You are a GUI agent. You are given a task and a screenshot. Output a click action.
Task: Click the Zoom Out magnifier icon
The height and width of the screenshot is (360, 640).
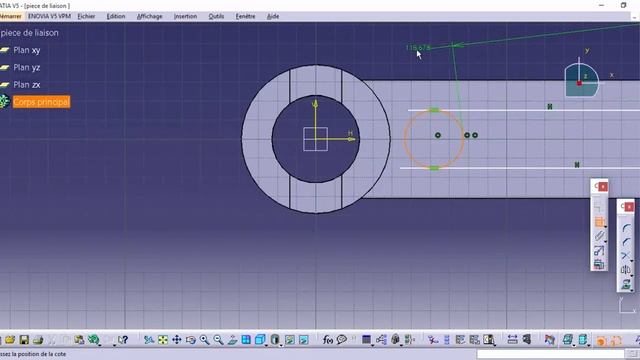click(218, 340)
